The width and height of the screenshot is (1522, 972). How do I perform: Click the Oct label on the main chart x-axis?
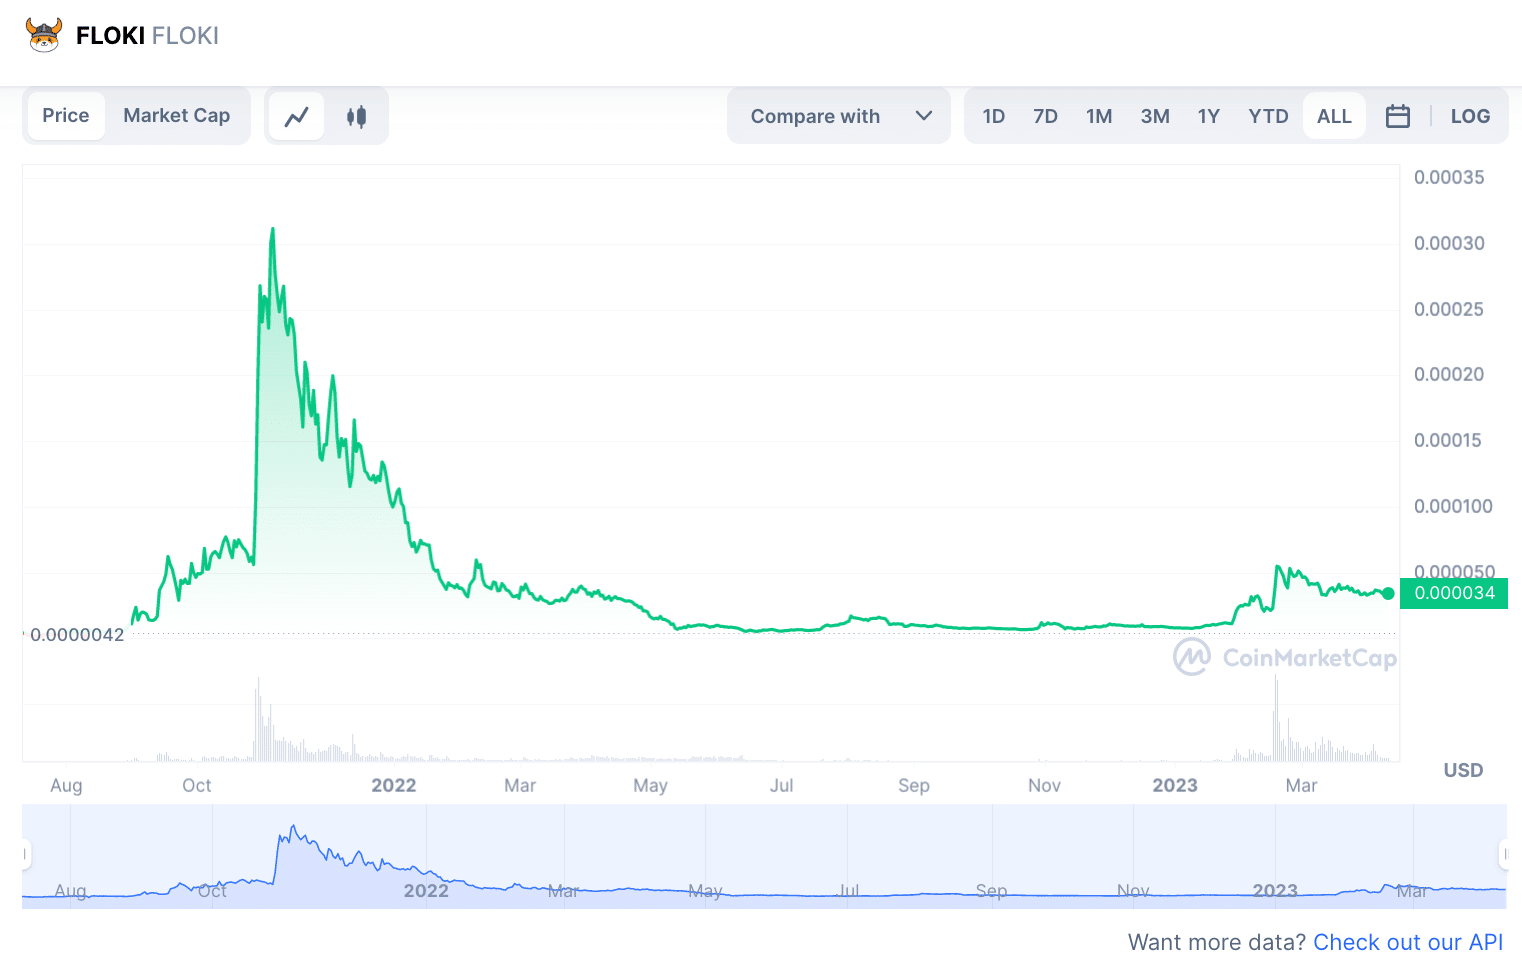pos(197,785)
